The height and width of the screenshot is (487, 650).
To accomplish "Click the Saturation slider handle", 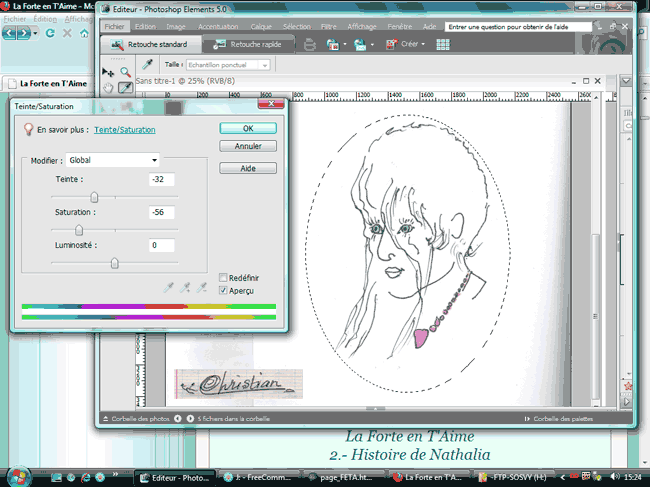I will tap(79, 229).
